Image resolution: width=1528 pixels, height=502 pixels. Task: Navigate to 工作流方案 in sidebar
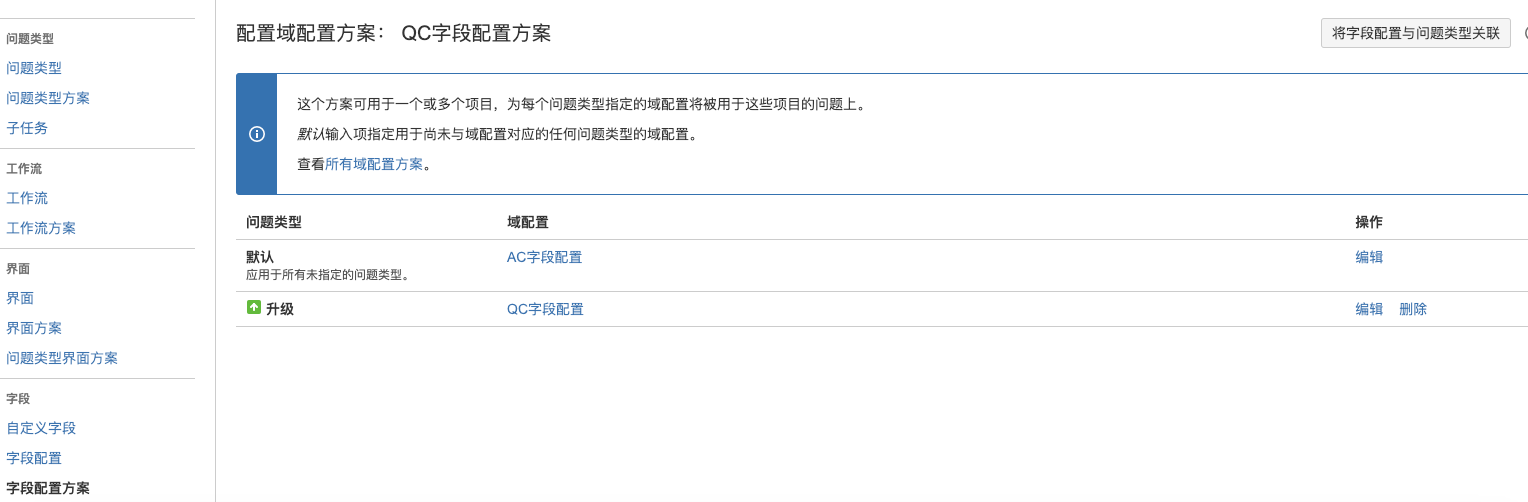(41, 228)
